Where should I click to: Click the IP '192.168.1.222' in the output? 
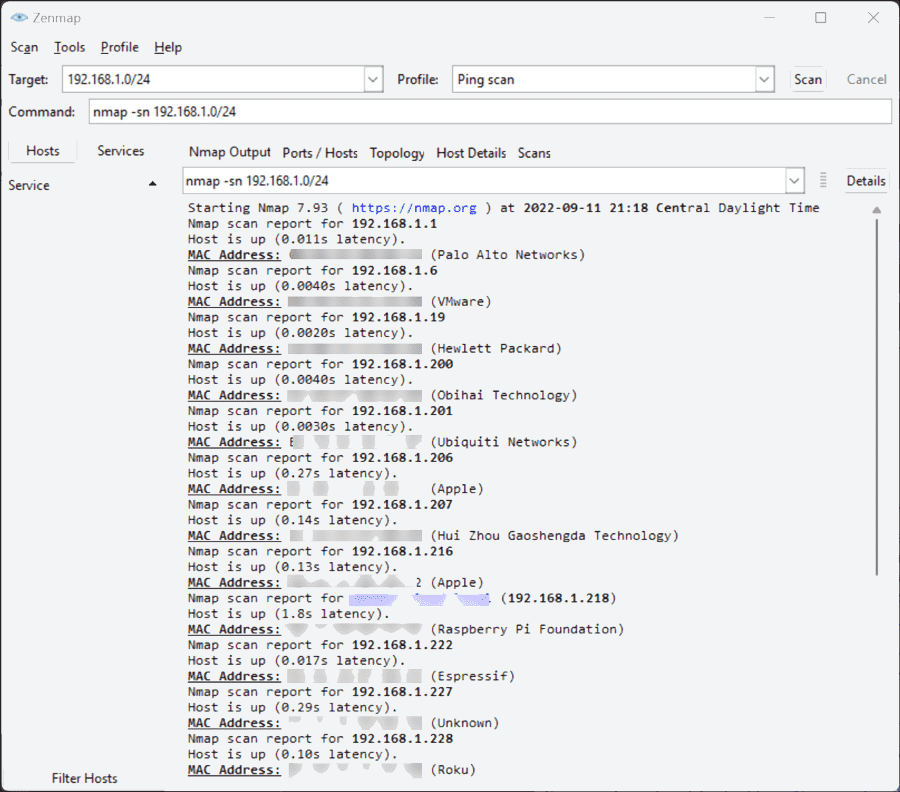tap(402, 645)
